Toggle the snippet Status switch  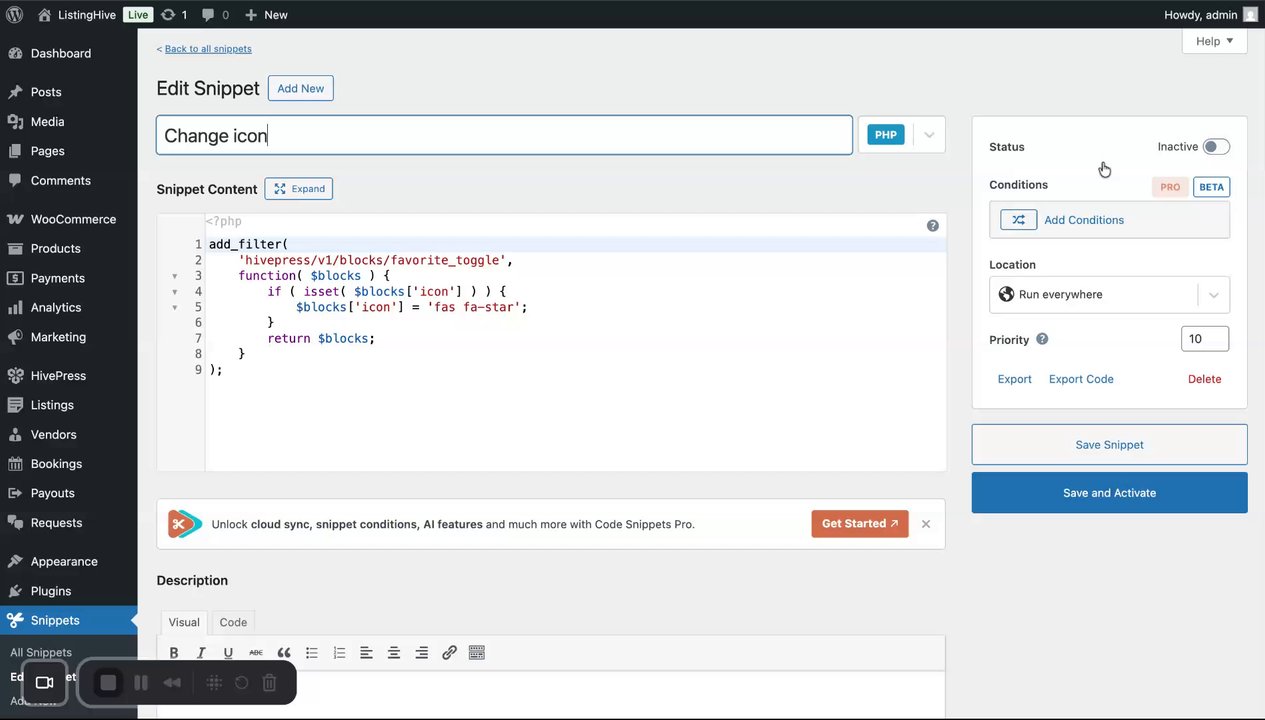(x=1216, y=147)
